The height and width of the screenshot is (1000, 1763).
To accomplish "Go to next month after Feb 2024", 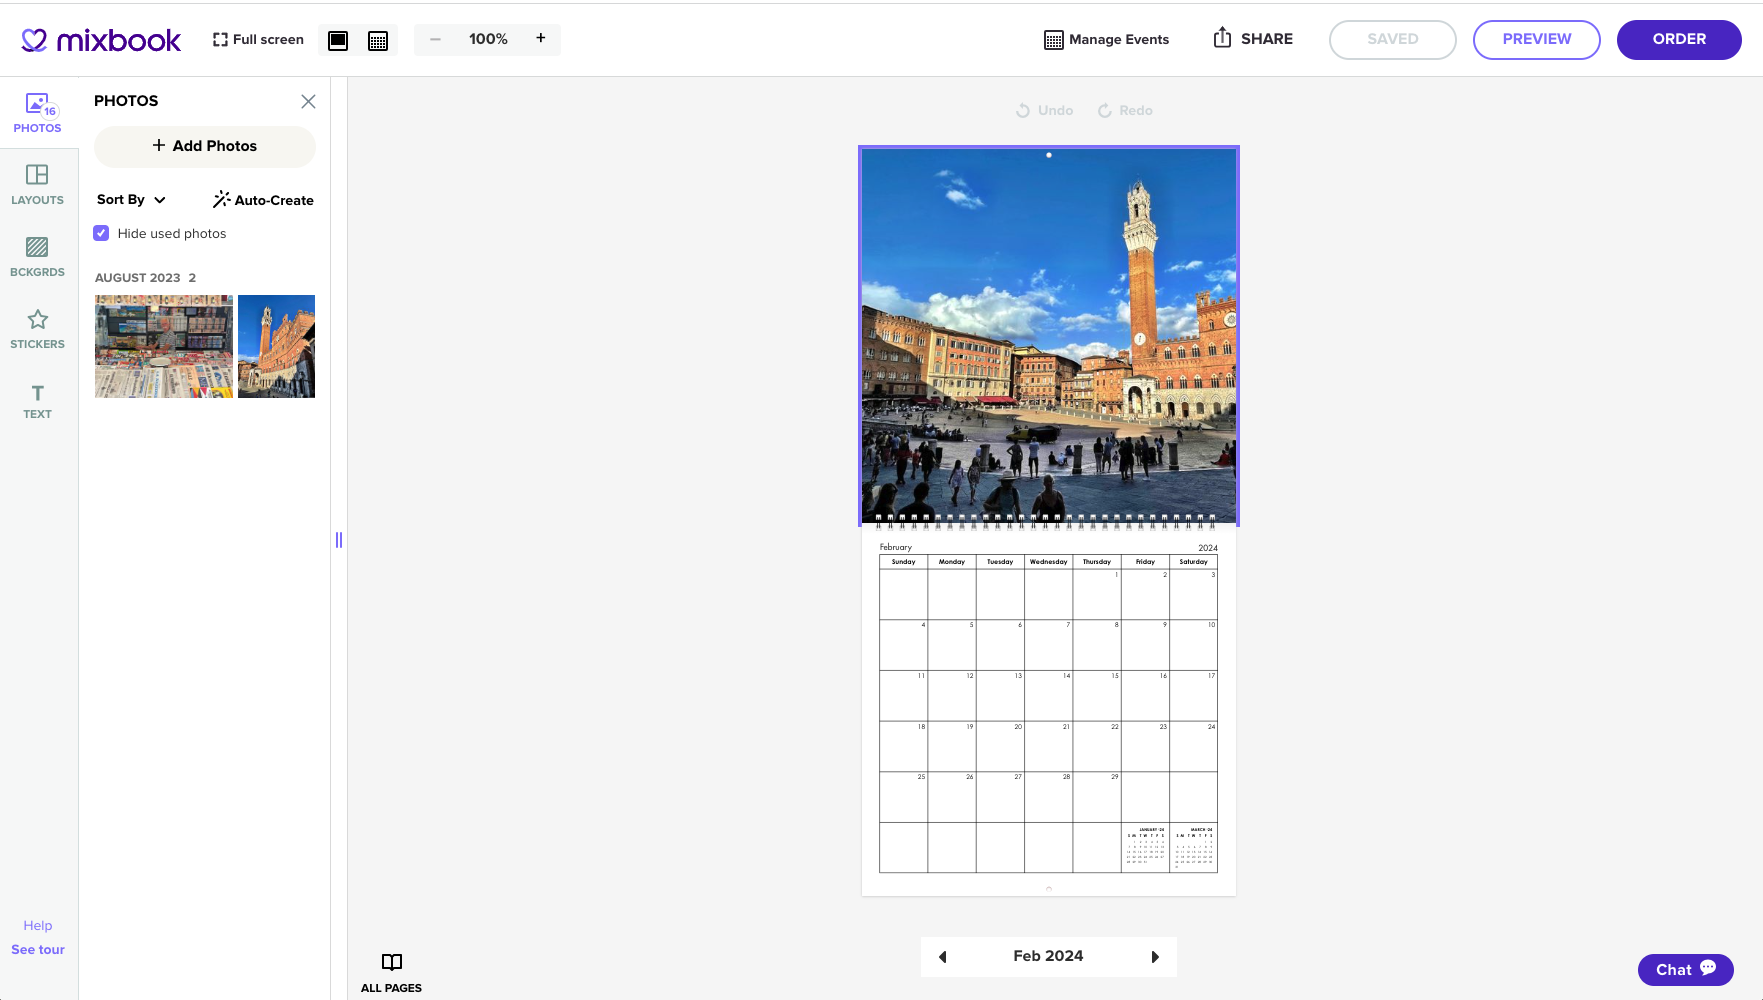I will tap(1155, 957).
